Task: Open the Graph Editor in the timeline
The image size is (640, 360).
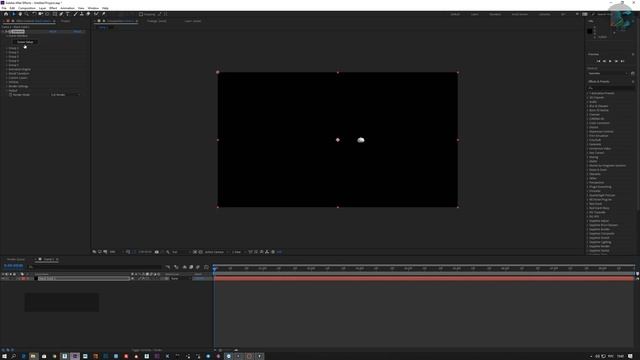Action: coord(206,267)
